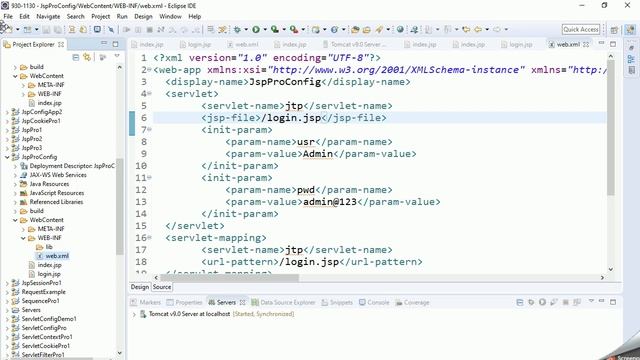Toggle code folding on line 2 web-app
The image size is (640, 360).
coord(150,70)
